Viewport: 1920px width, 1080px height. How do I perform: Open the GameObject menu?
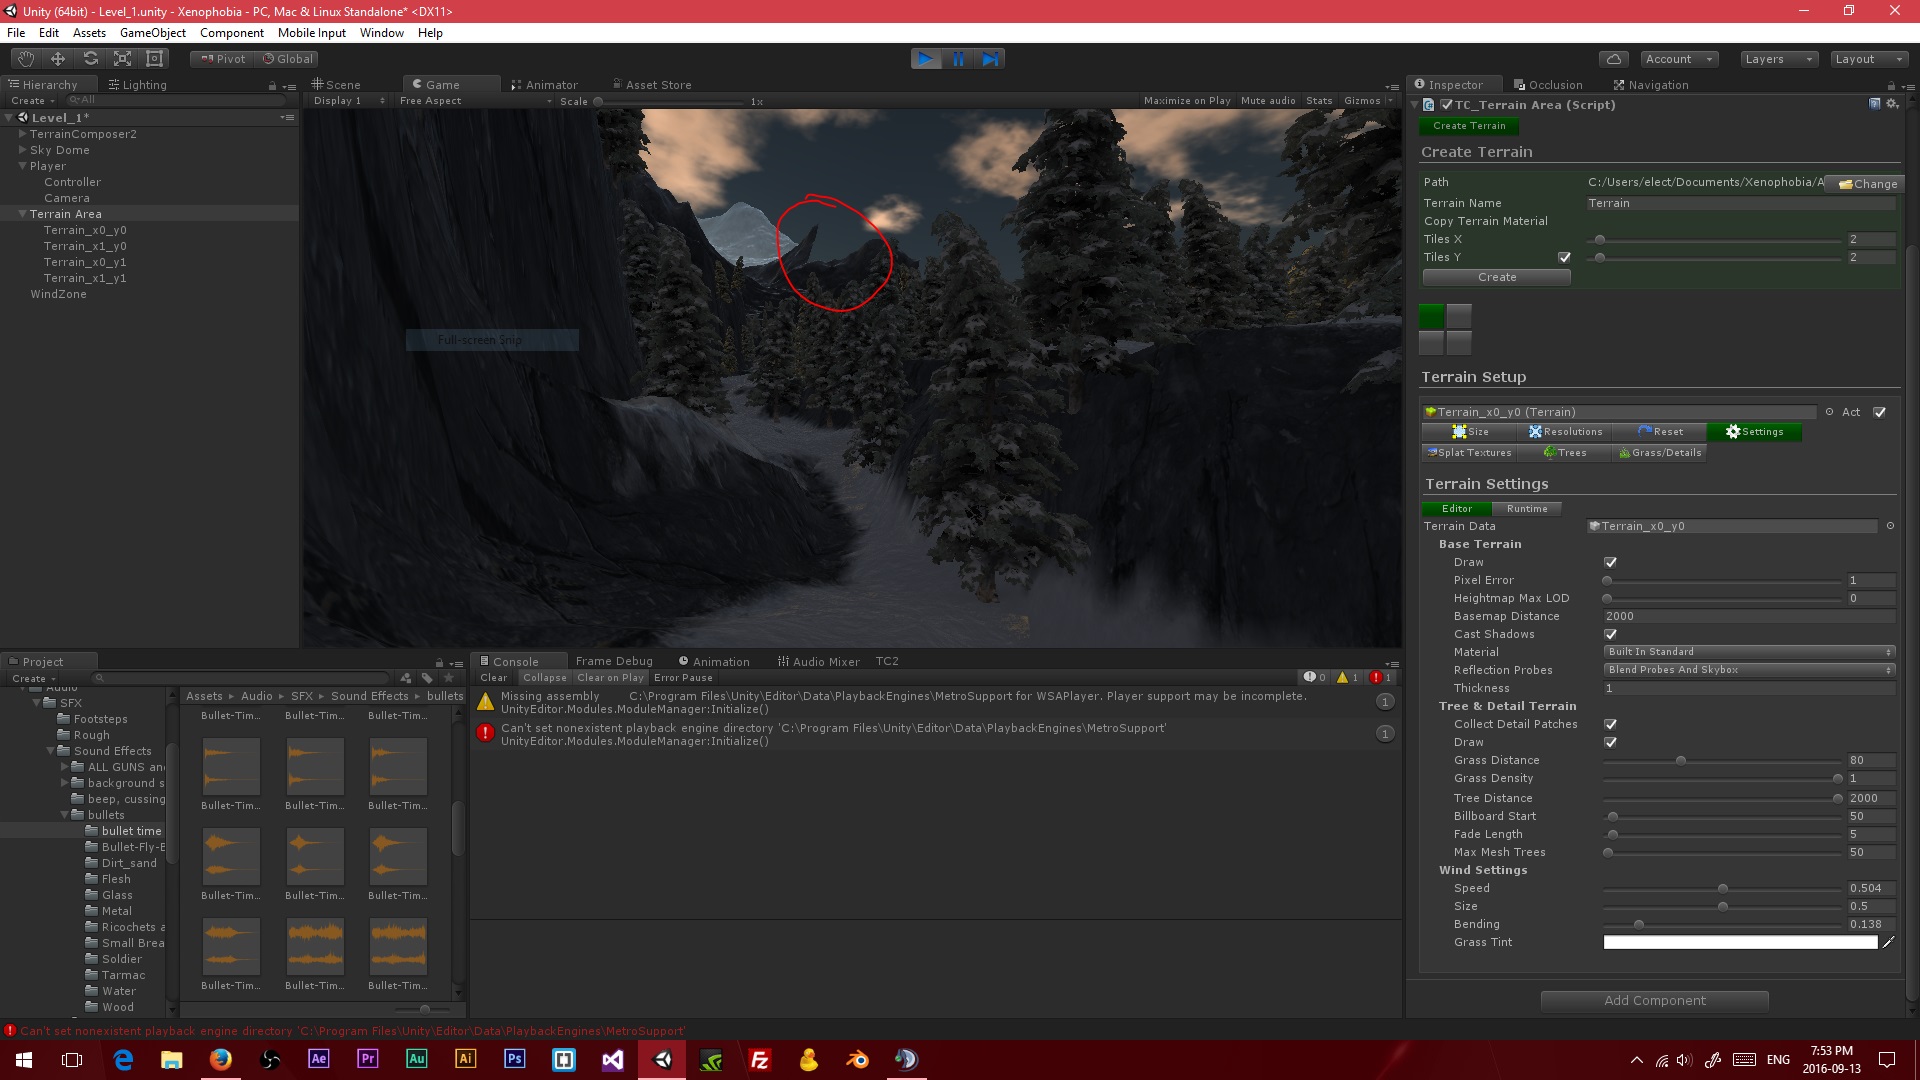(x=153, y=33)
